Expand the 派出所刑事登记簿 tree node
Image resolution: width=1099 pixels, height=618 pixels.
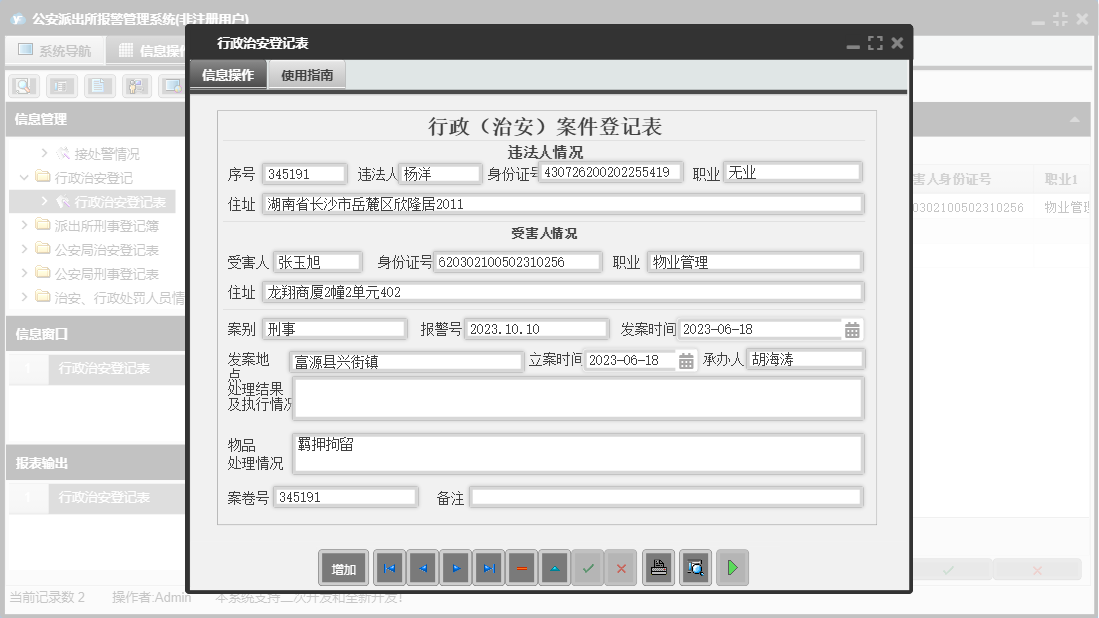[22, 224]
